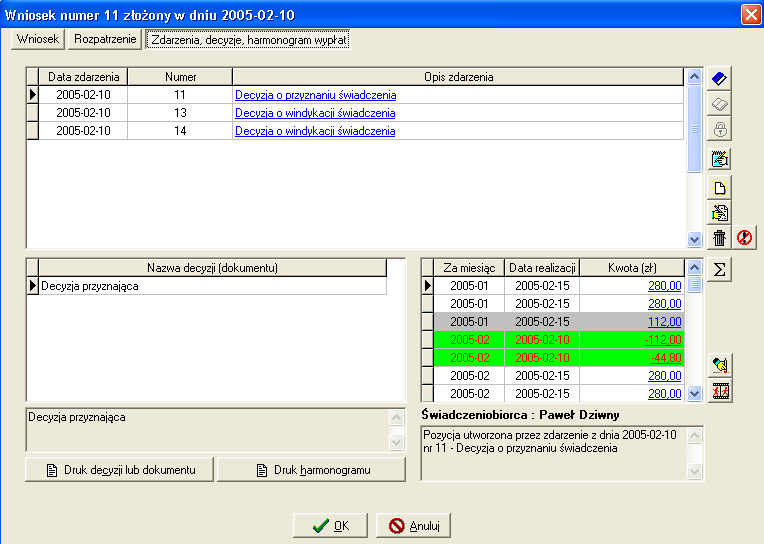Click the padlock icon button
The image size is (764, 544).
click(x=719, y=130)
